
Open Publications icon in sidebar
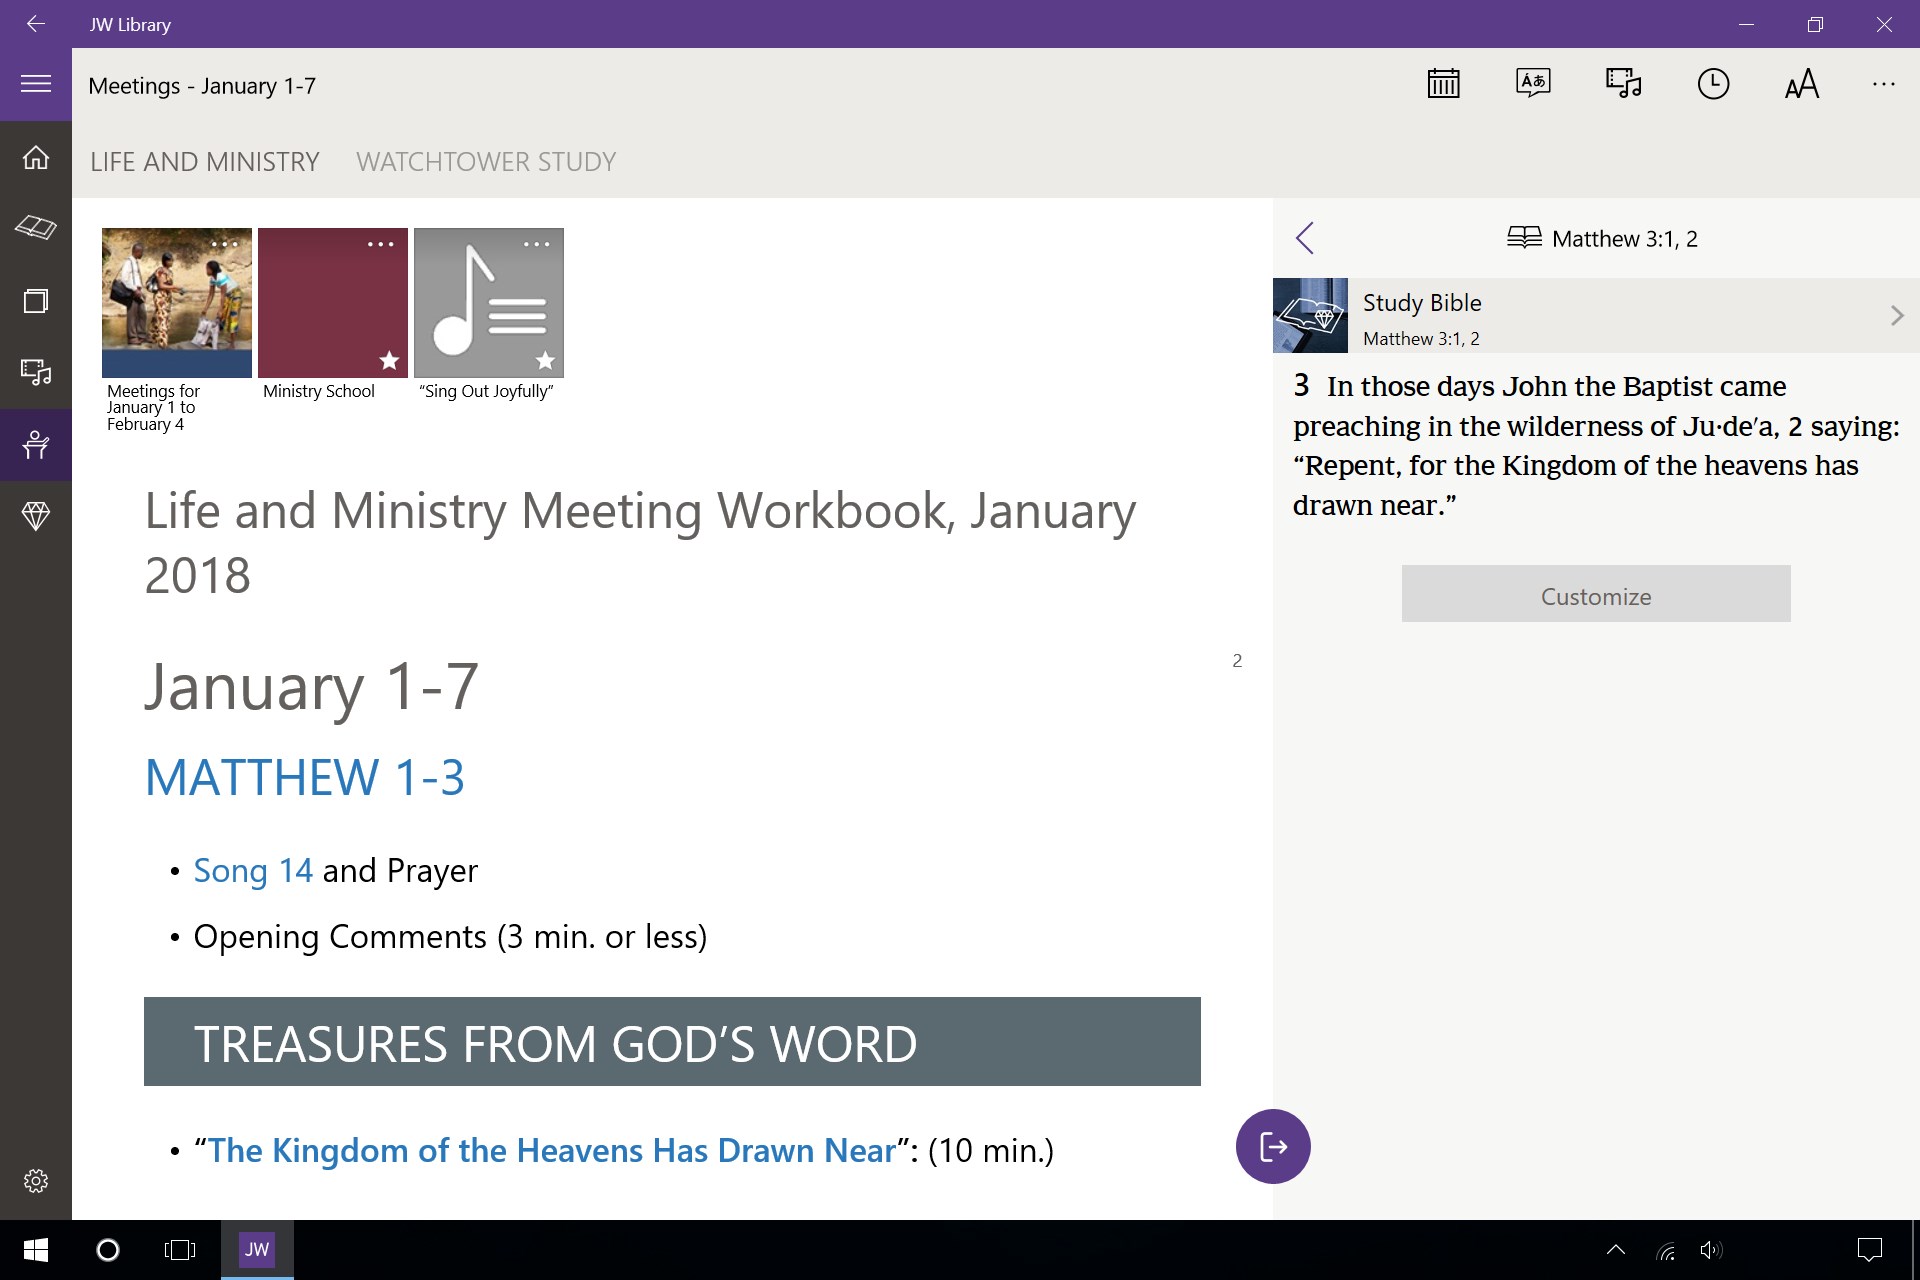click(x=36, y=301)
